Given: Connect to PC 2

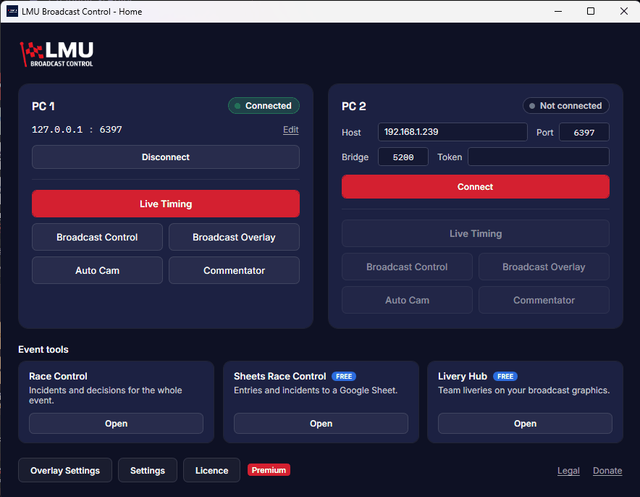Looking at the screenshot, I should (x=476, y=186).
